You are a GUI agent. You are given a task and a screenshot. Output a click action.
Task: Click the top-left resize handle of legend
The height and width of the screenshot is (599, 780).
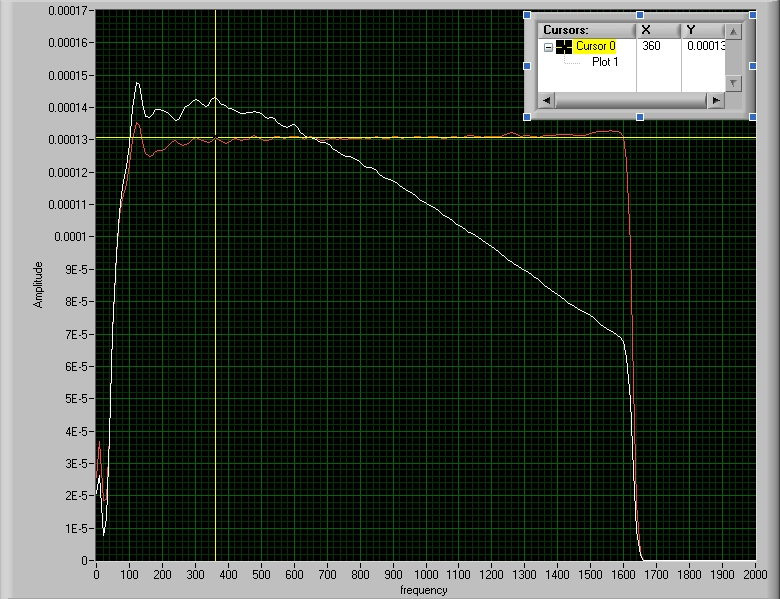tap(528, 15)
